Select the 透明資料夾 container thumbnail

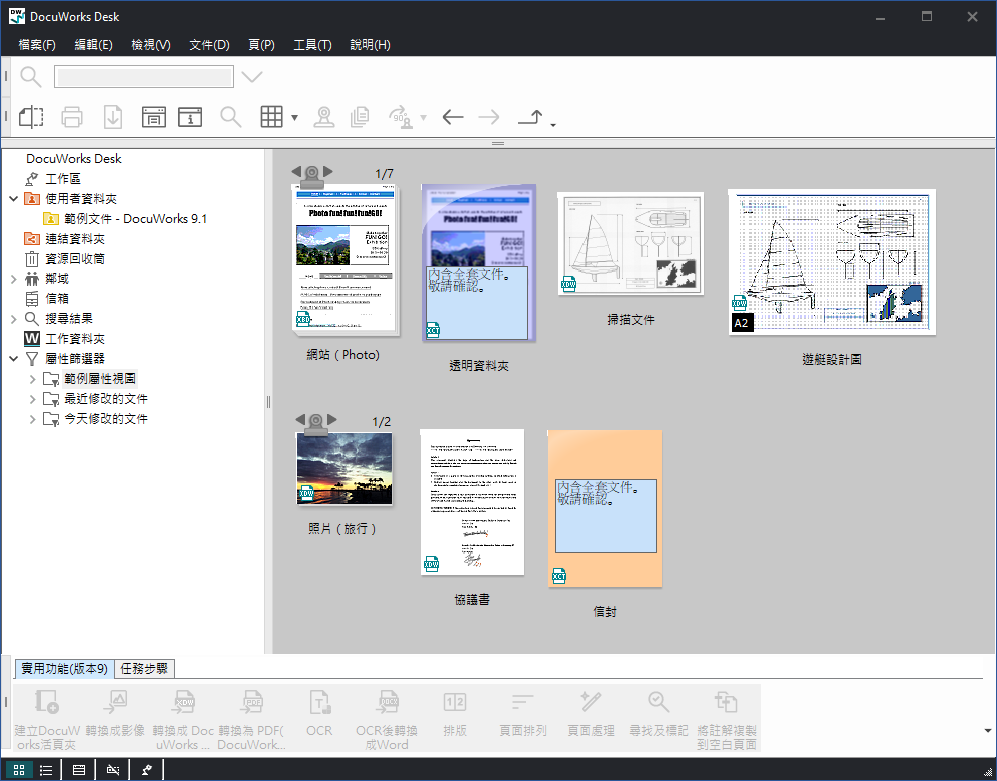tap(479, 263)
